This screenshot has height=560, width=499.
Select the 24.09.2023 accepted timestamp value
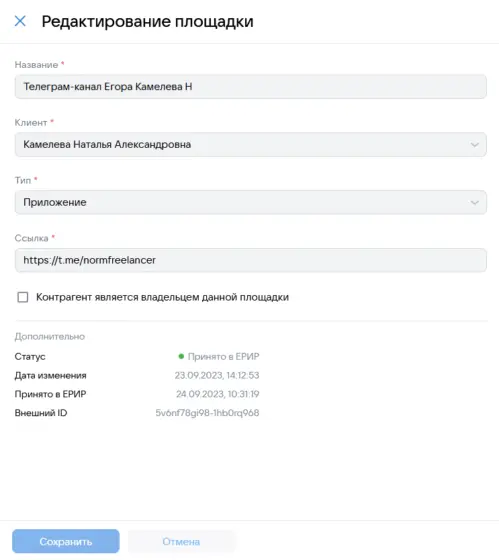[x=218, y=394]
